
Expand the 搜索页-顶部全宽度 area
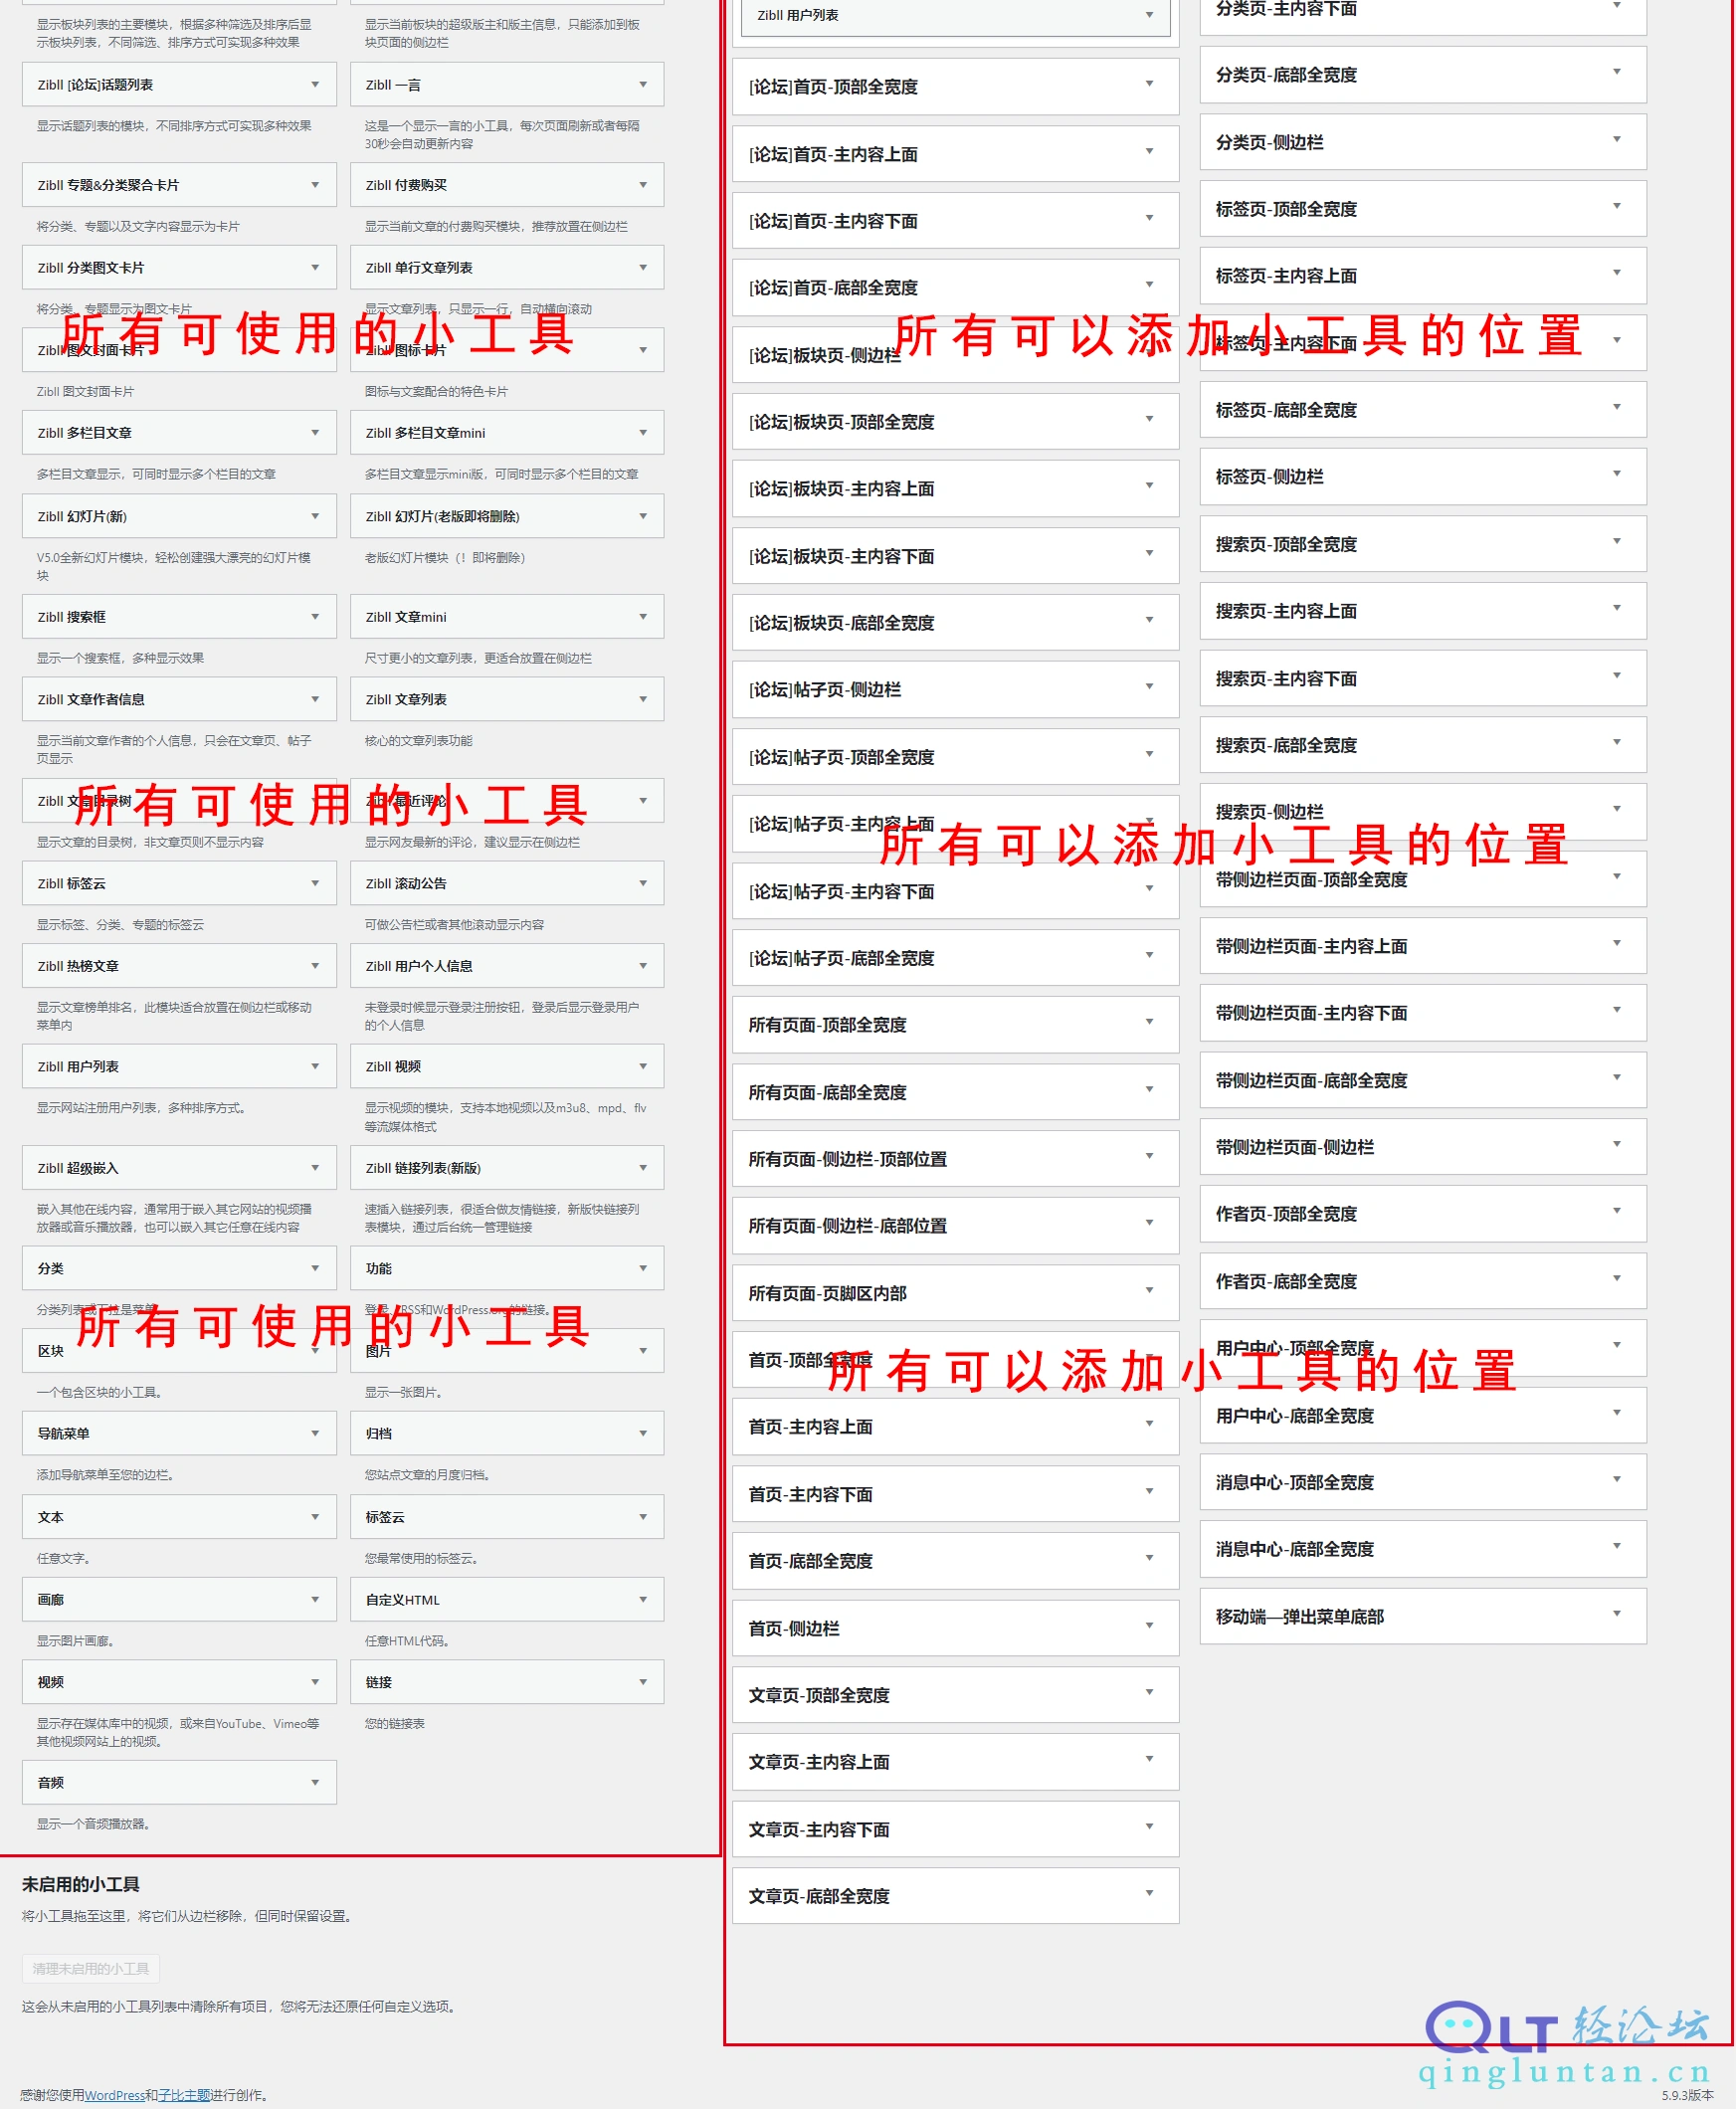(x=1422, y=543)
